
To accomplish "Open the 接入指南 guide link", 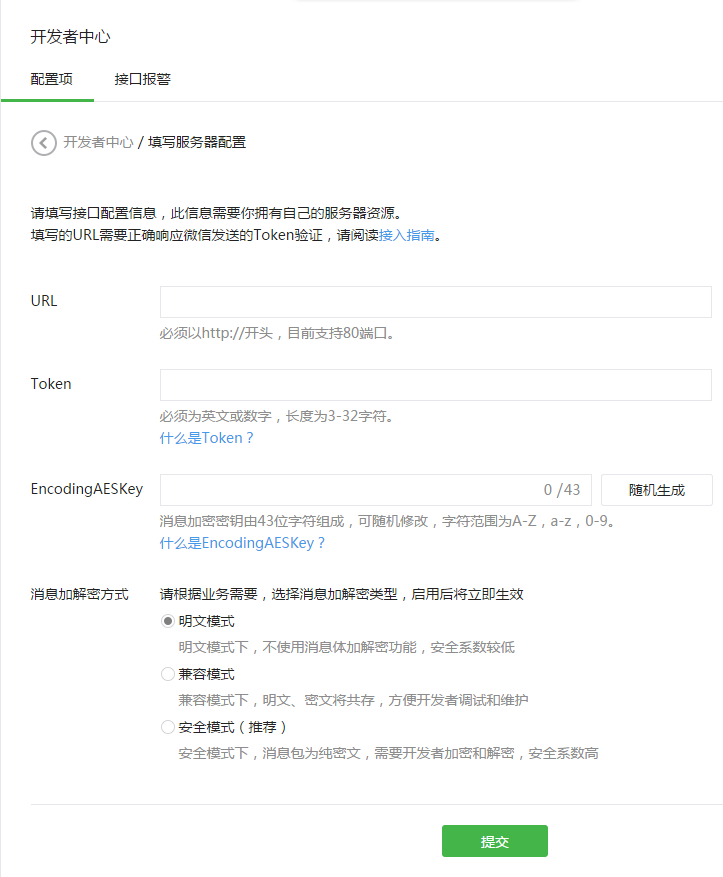I will [x=406, y=236].
